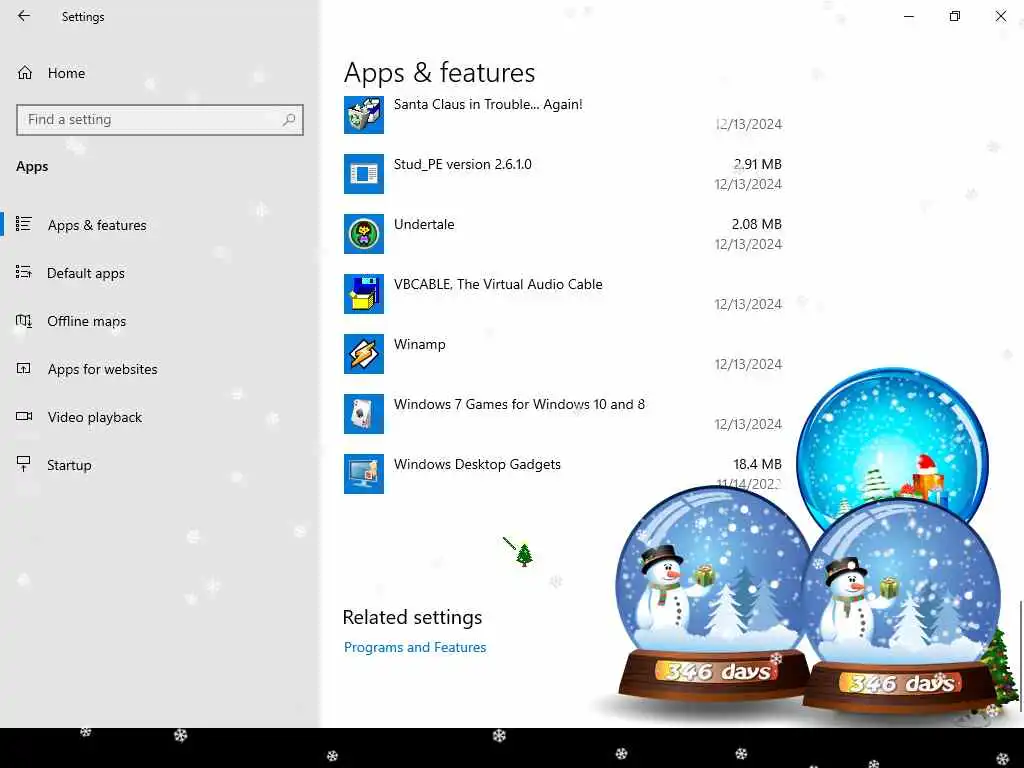Image resolution: width=1024 pixels, height=768 pixels.
Task: Click the vertical scrollbar thumb
Action: click(1020, 656)
